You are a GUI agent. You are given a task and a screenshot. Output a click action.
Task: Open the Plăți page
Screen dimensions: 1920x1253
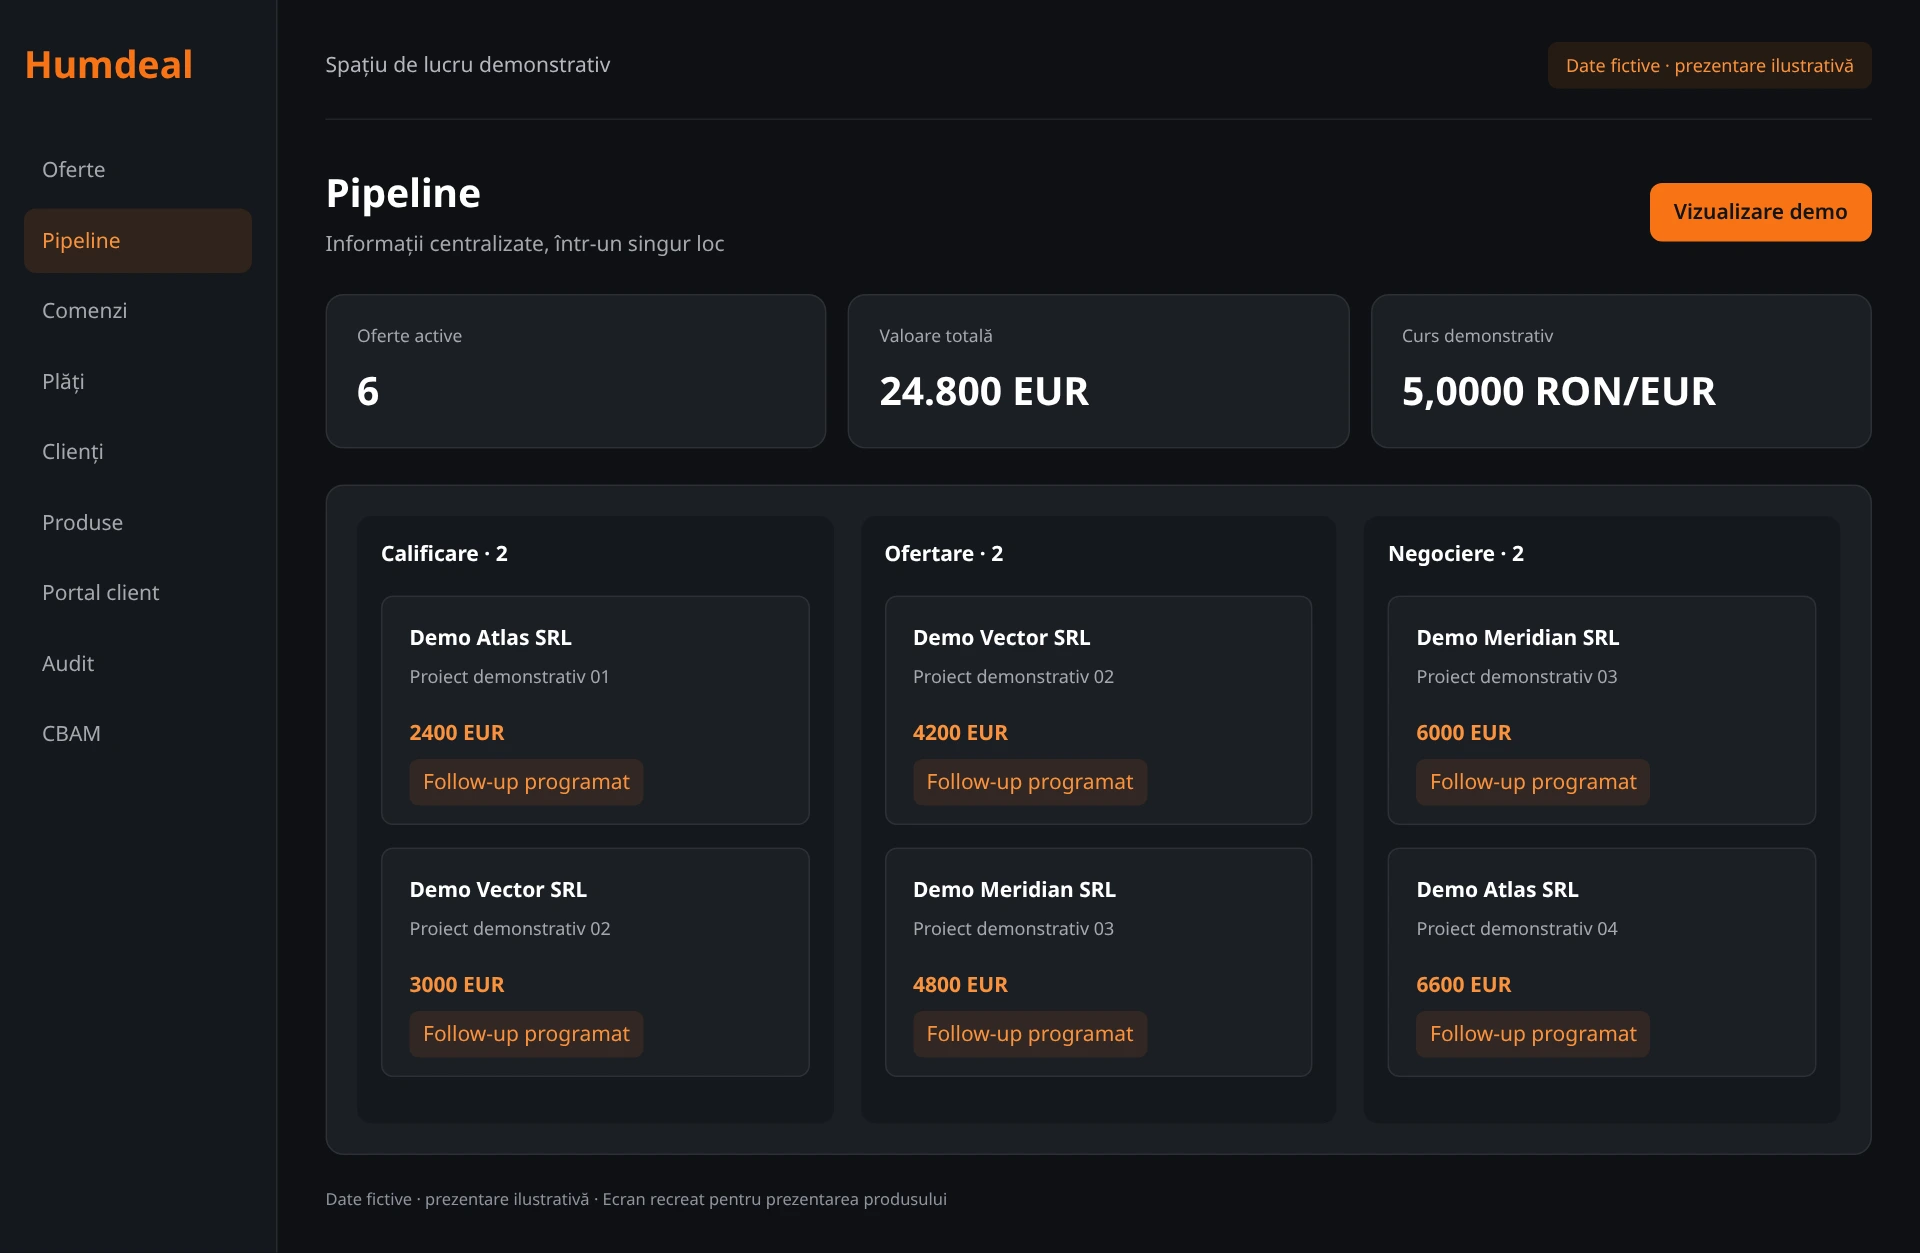[x=138, y=382]
